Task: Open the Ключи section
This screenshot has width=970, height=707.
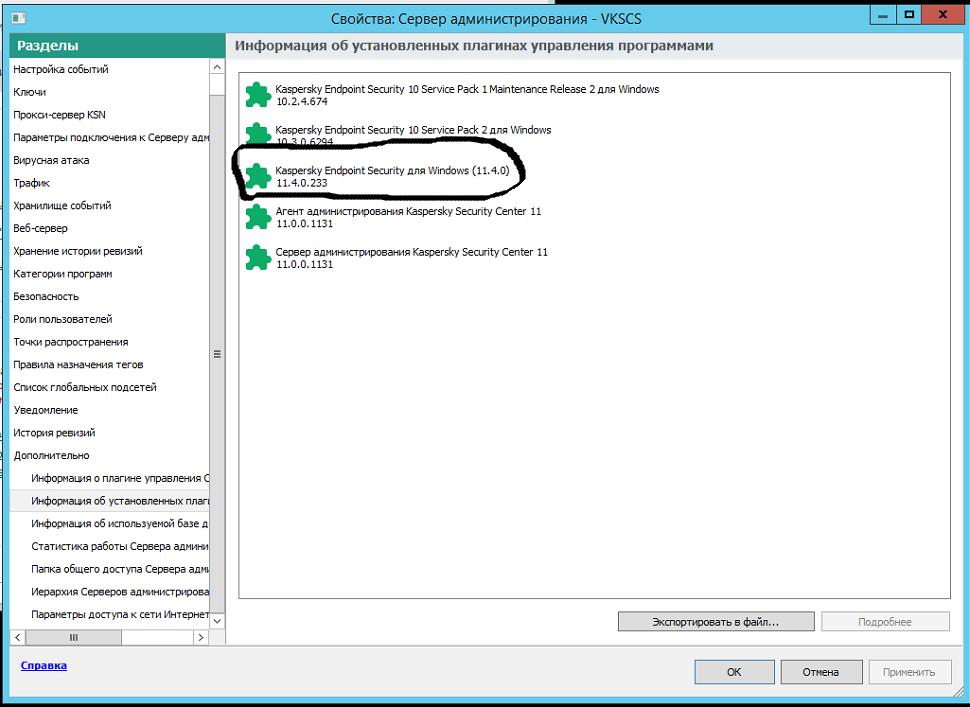Action: click(30, 92)
